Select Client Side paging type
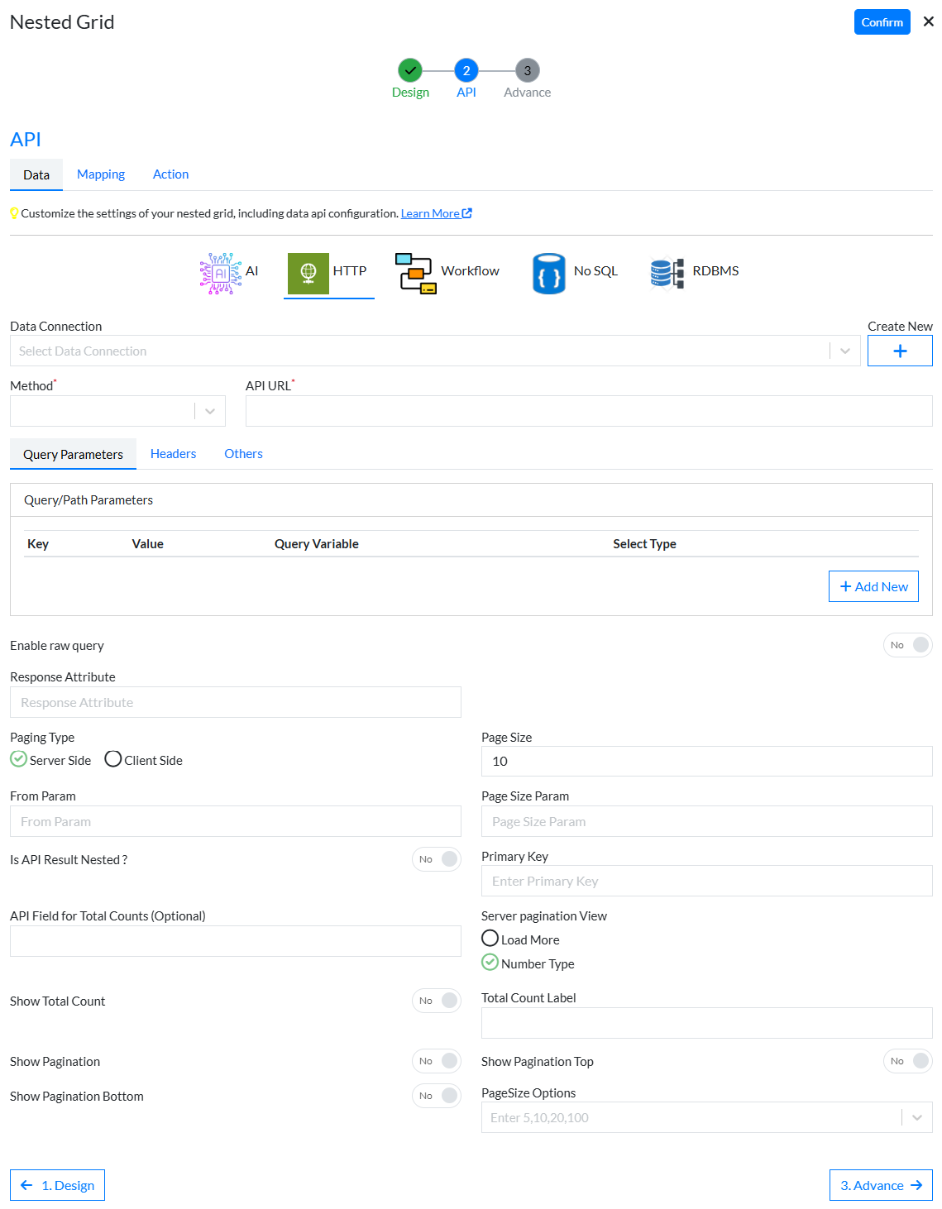This screenshot has height=1209, width=942. (114, 759)
